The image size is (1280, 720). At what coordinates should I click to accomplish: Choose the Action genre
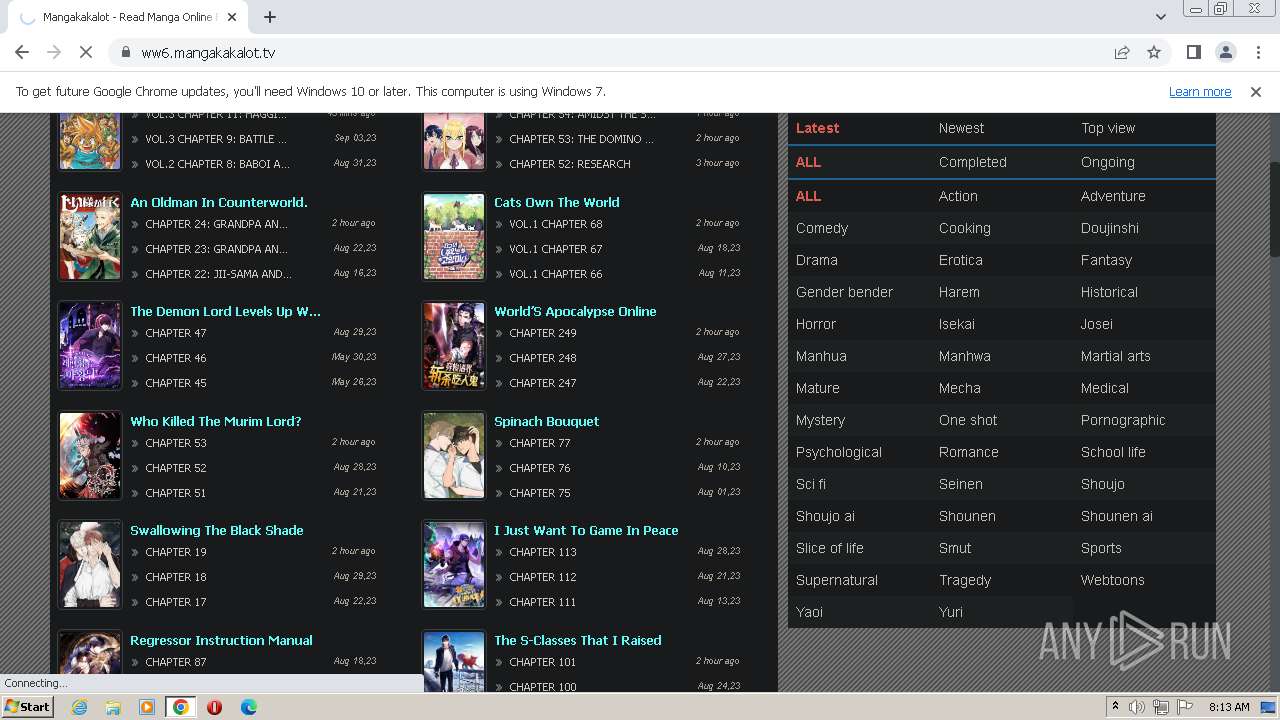(958, 196)
